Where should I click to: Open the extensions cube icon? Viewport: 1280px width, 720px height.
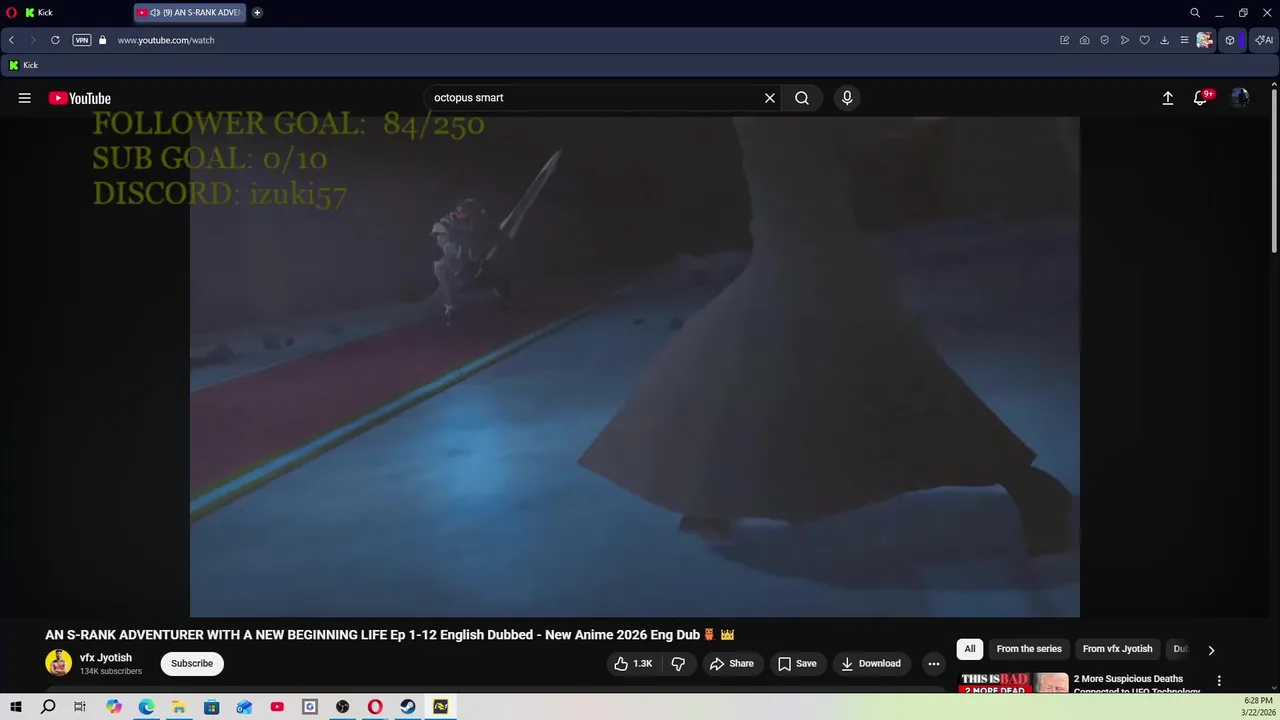[1230, 40]
